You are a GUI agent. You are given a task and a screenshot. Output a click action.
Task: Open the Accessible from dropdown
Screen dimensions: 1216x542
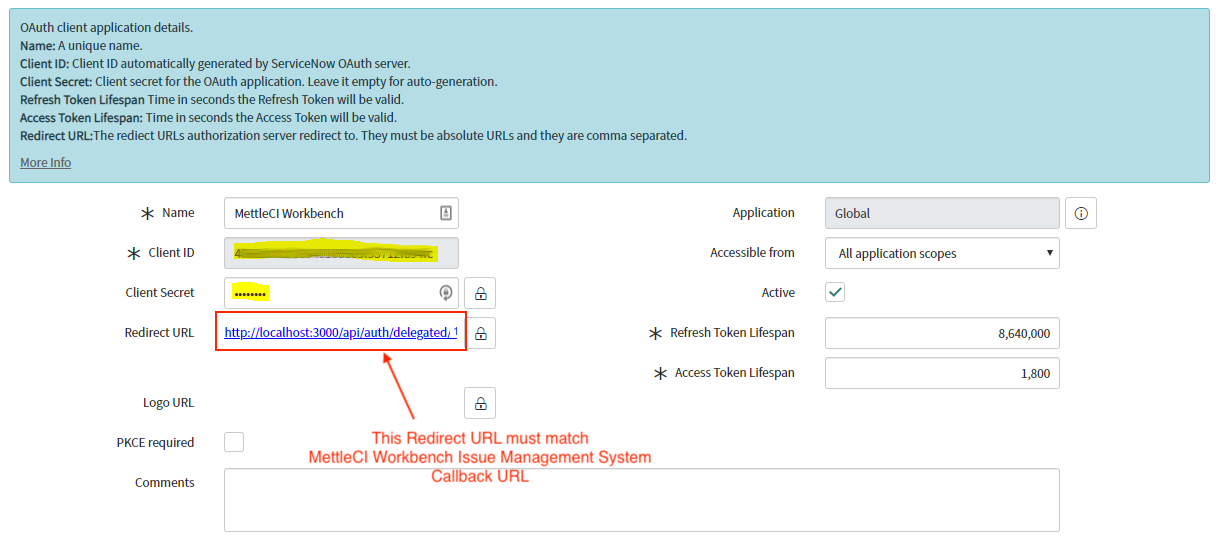coord(941,253)
